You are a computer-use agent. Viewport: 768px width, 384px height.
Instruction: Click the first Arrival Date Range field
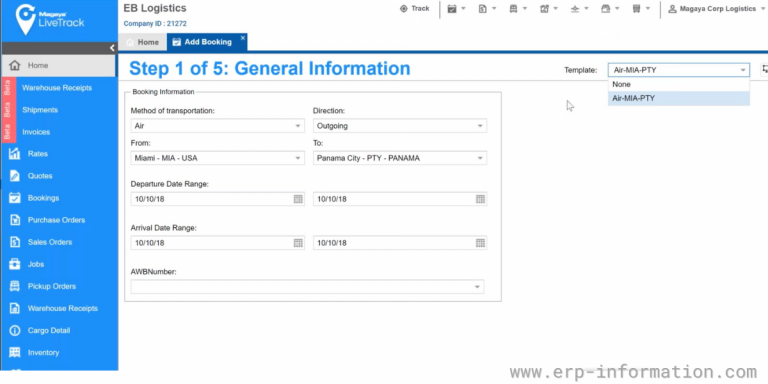(x=217, y=243)
